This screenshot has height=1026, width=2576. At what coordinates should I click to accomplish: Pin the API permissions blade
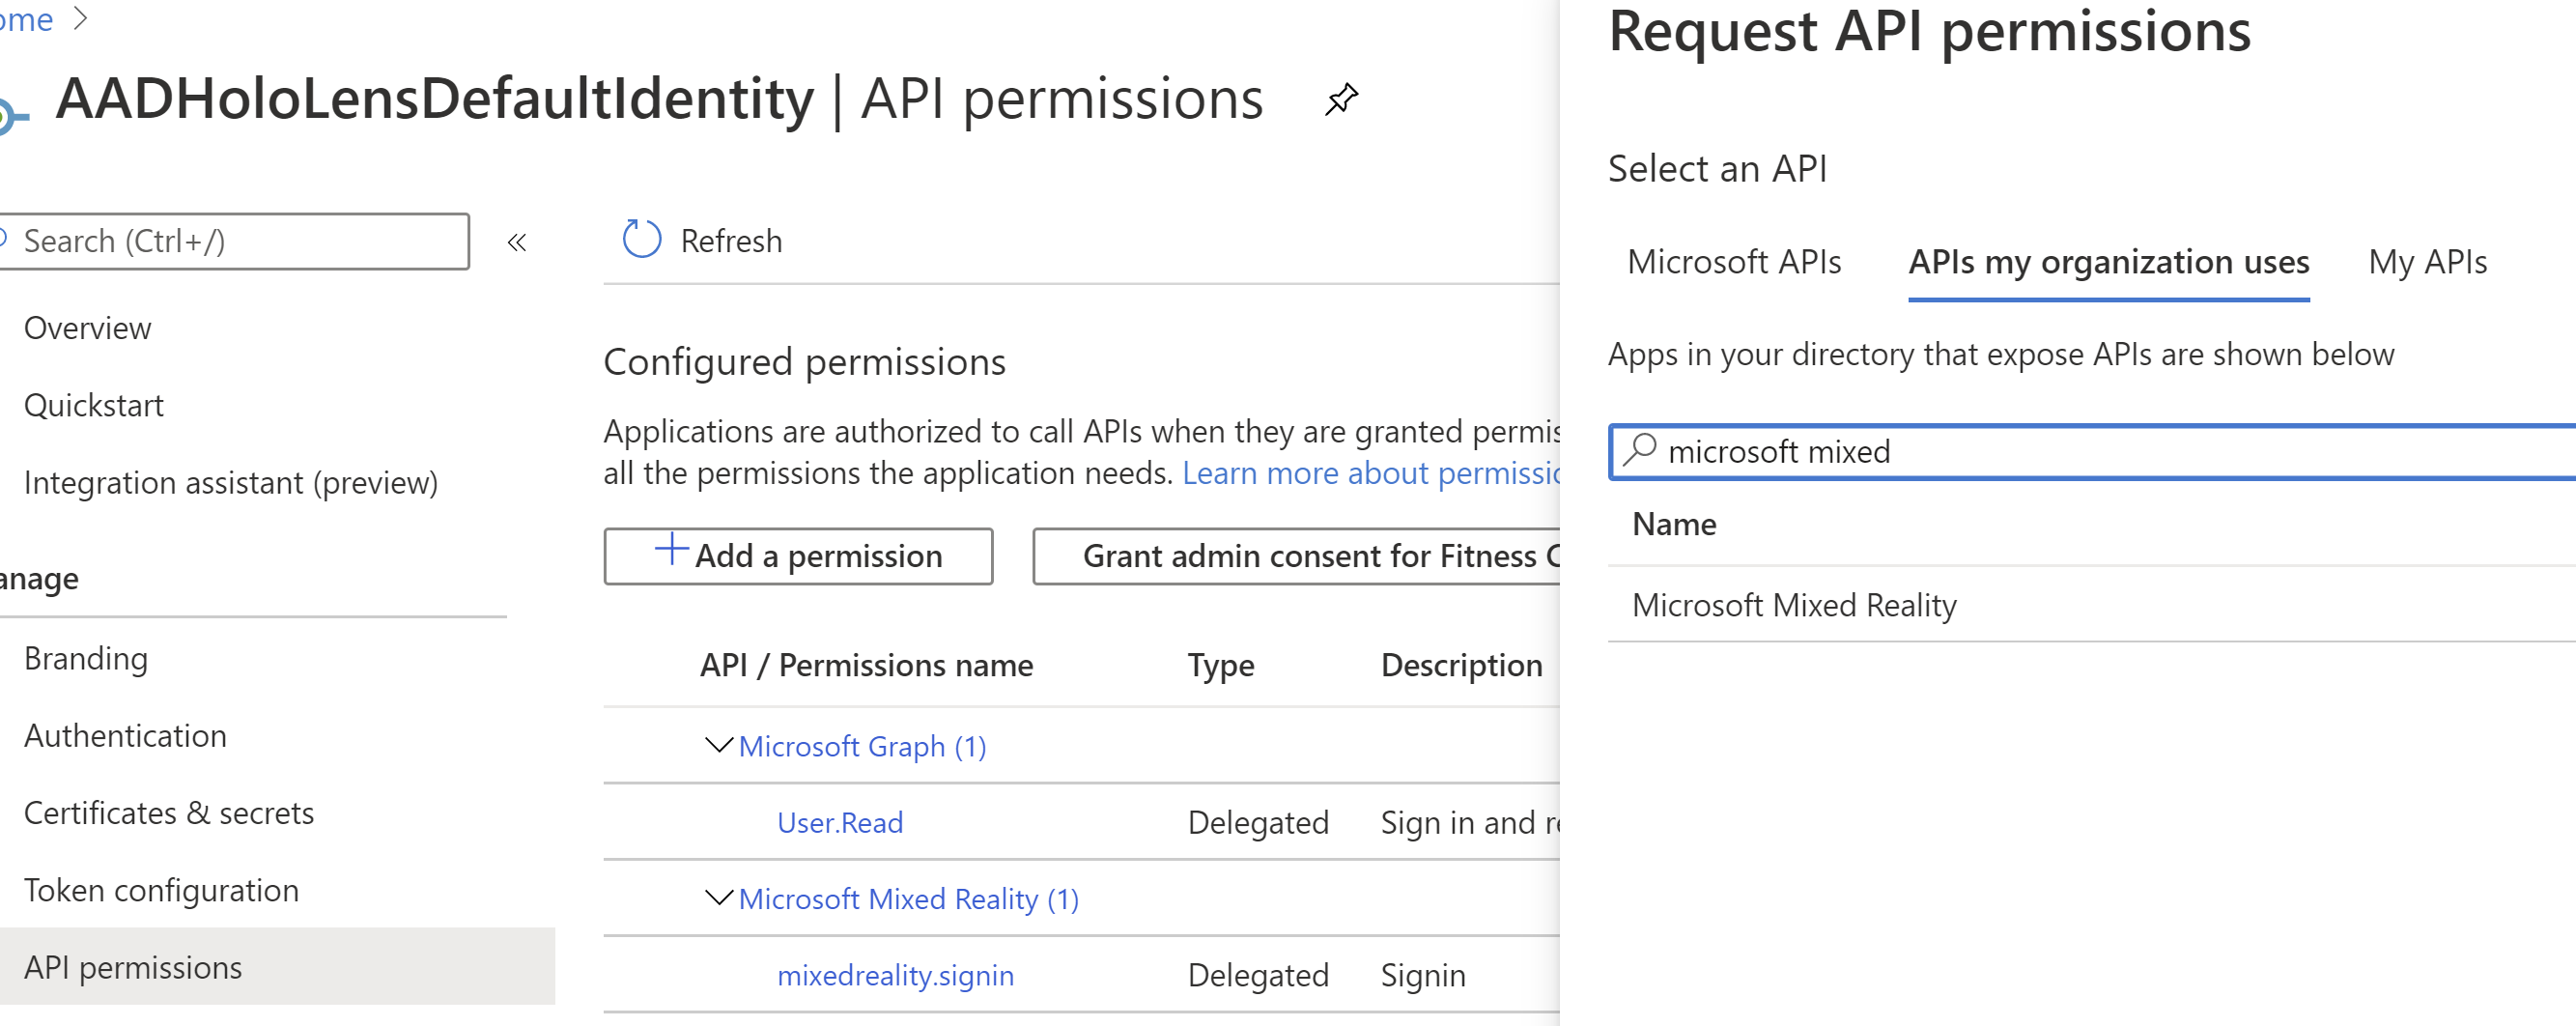pos(1340,99)
